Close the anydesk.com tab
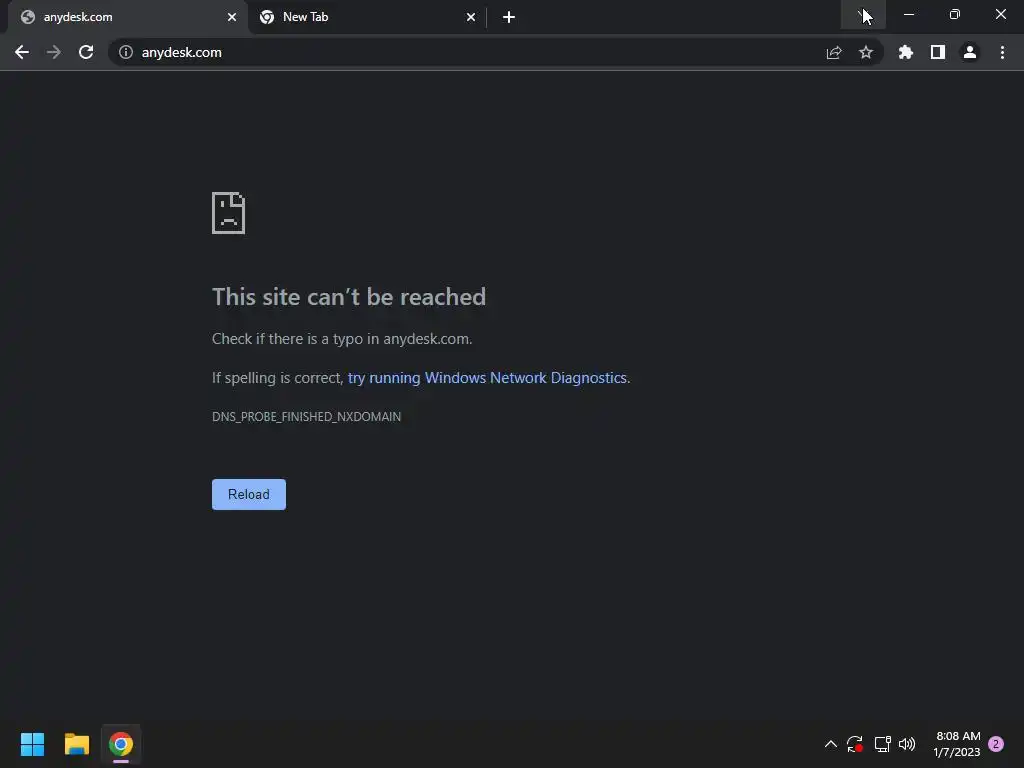This screenshot has width=1024, height=768. pyautogui.click(x=232, y=17)
